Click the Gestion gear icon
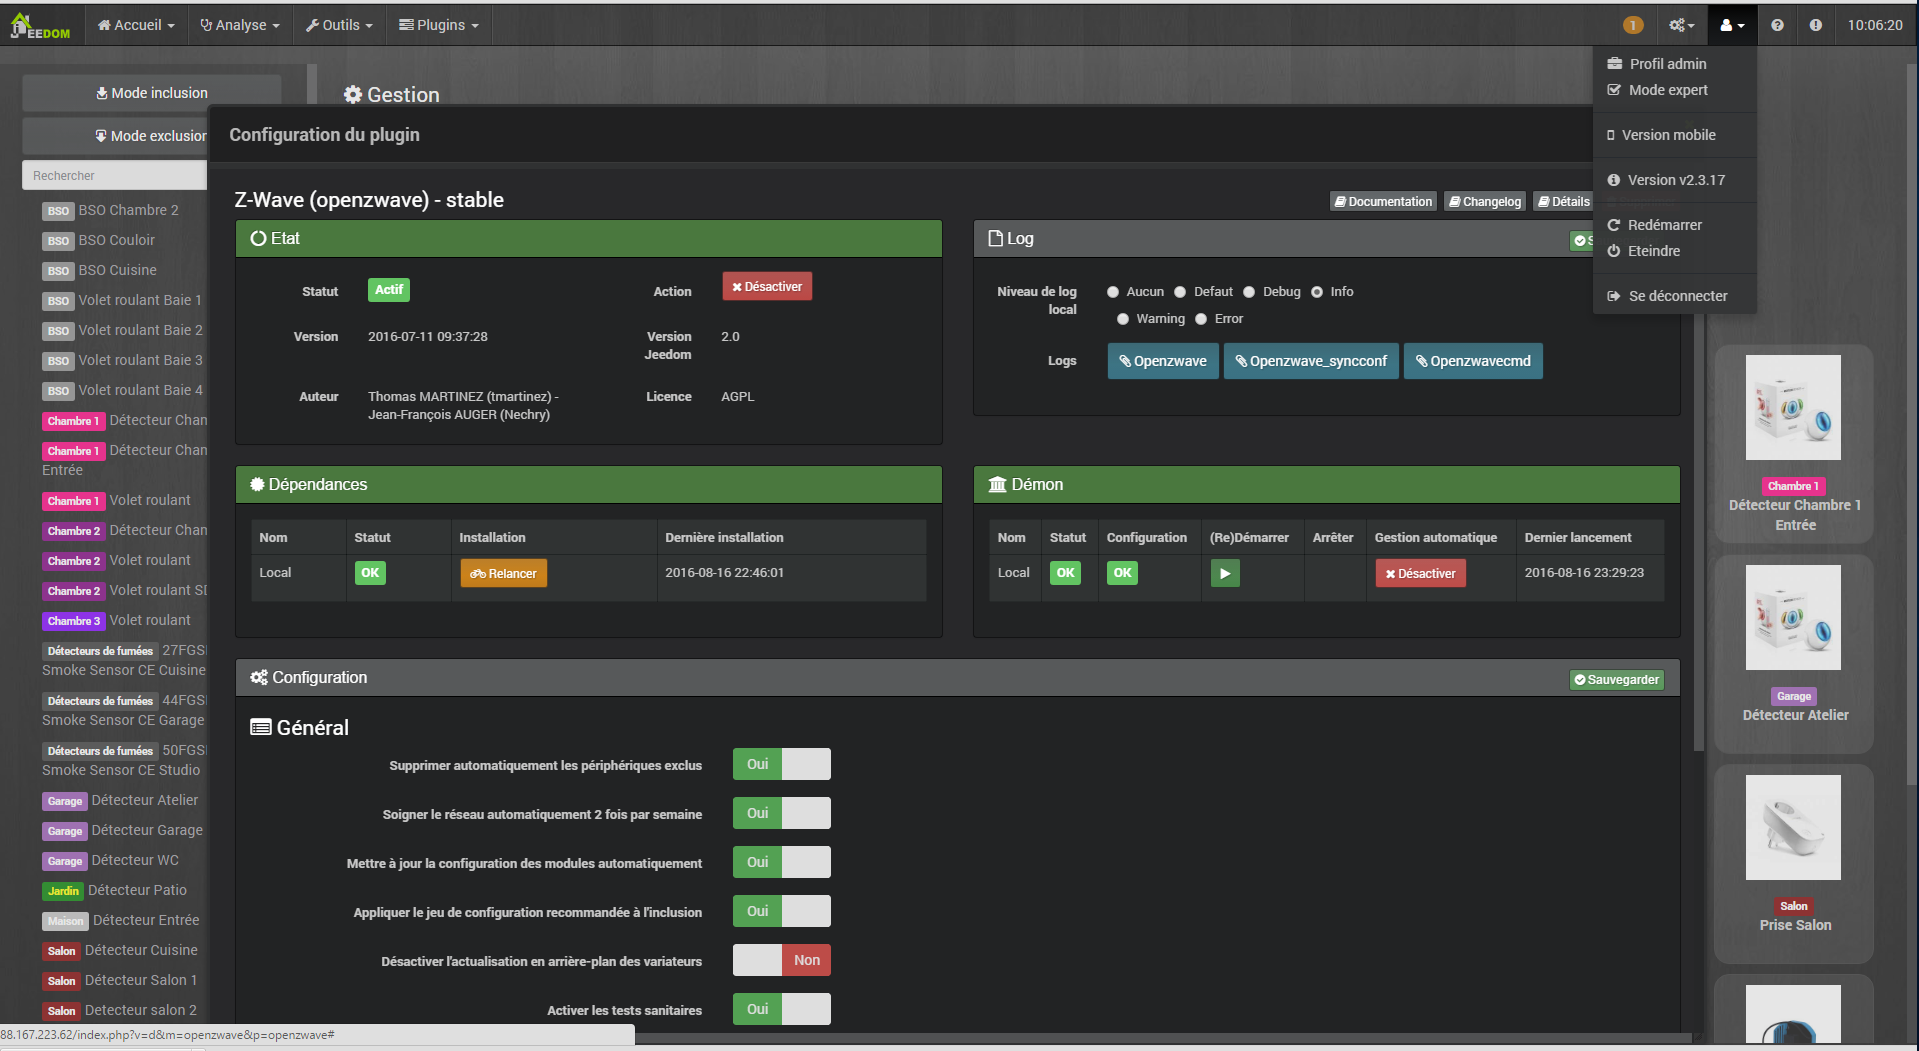 coord(352,95)
